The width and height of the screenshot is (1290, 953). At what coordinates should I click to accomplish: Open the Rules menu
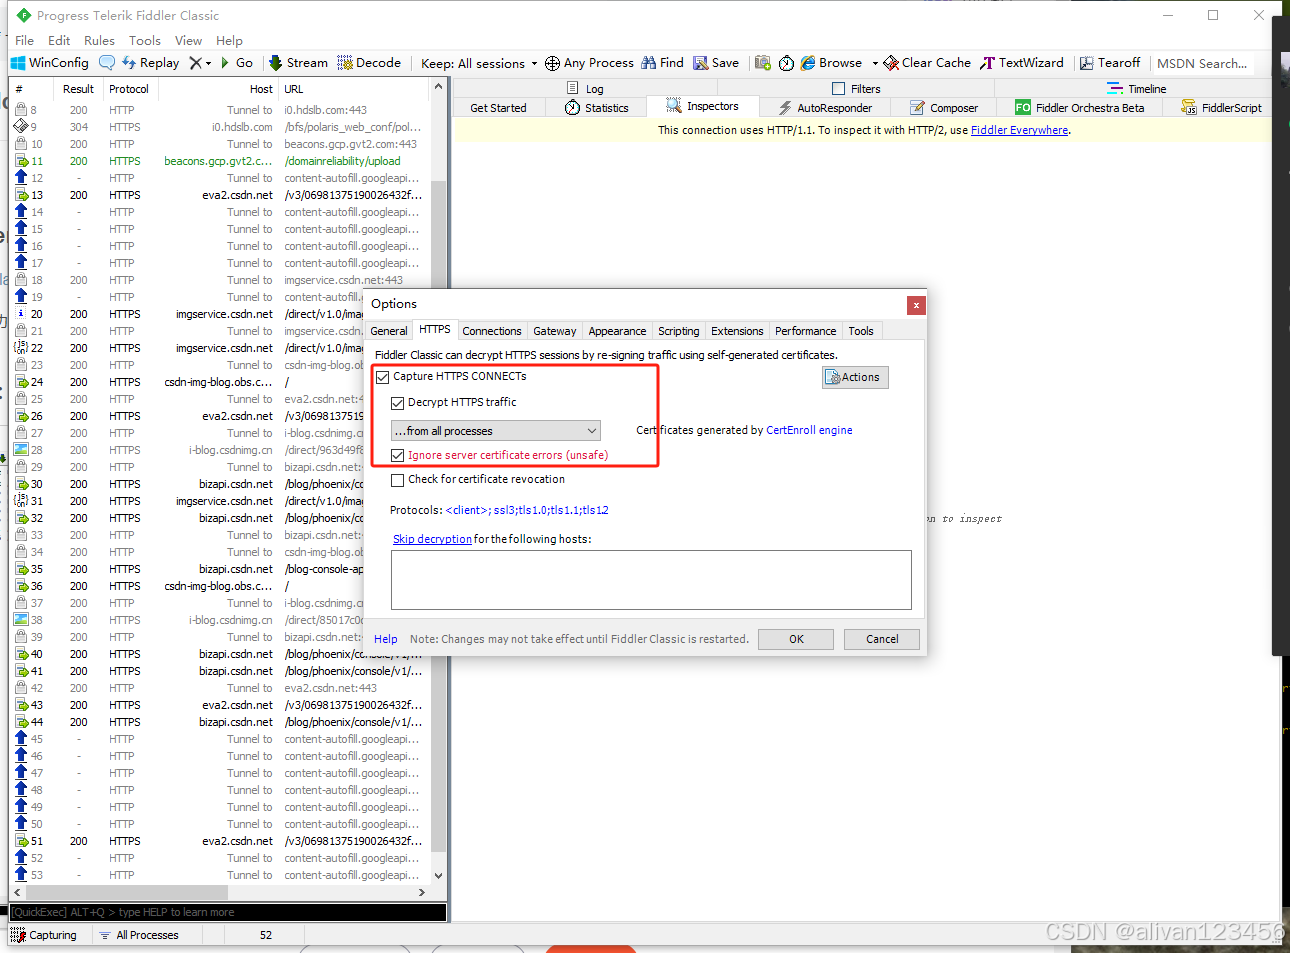tap(99, 41)
